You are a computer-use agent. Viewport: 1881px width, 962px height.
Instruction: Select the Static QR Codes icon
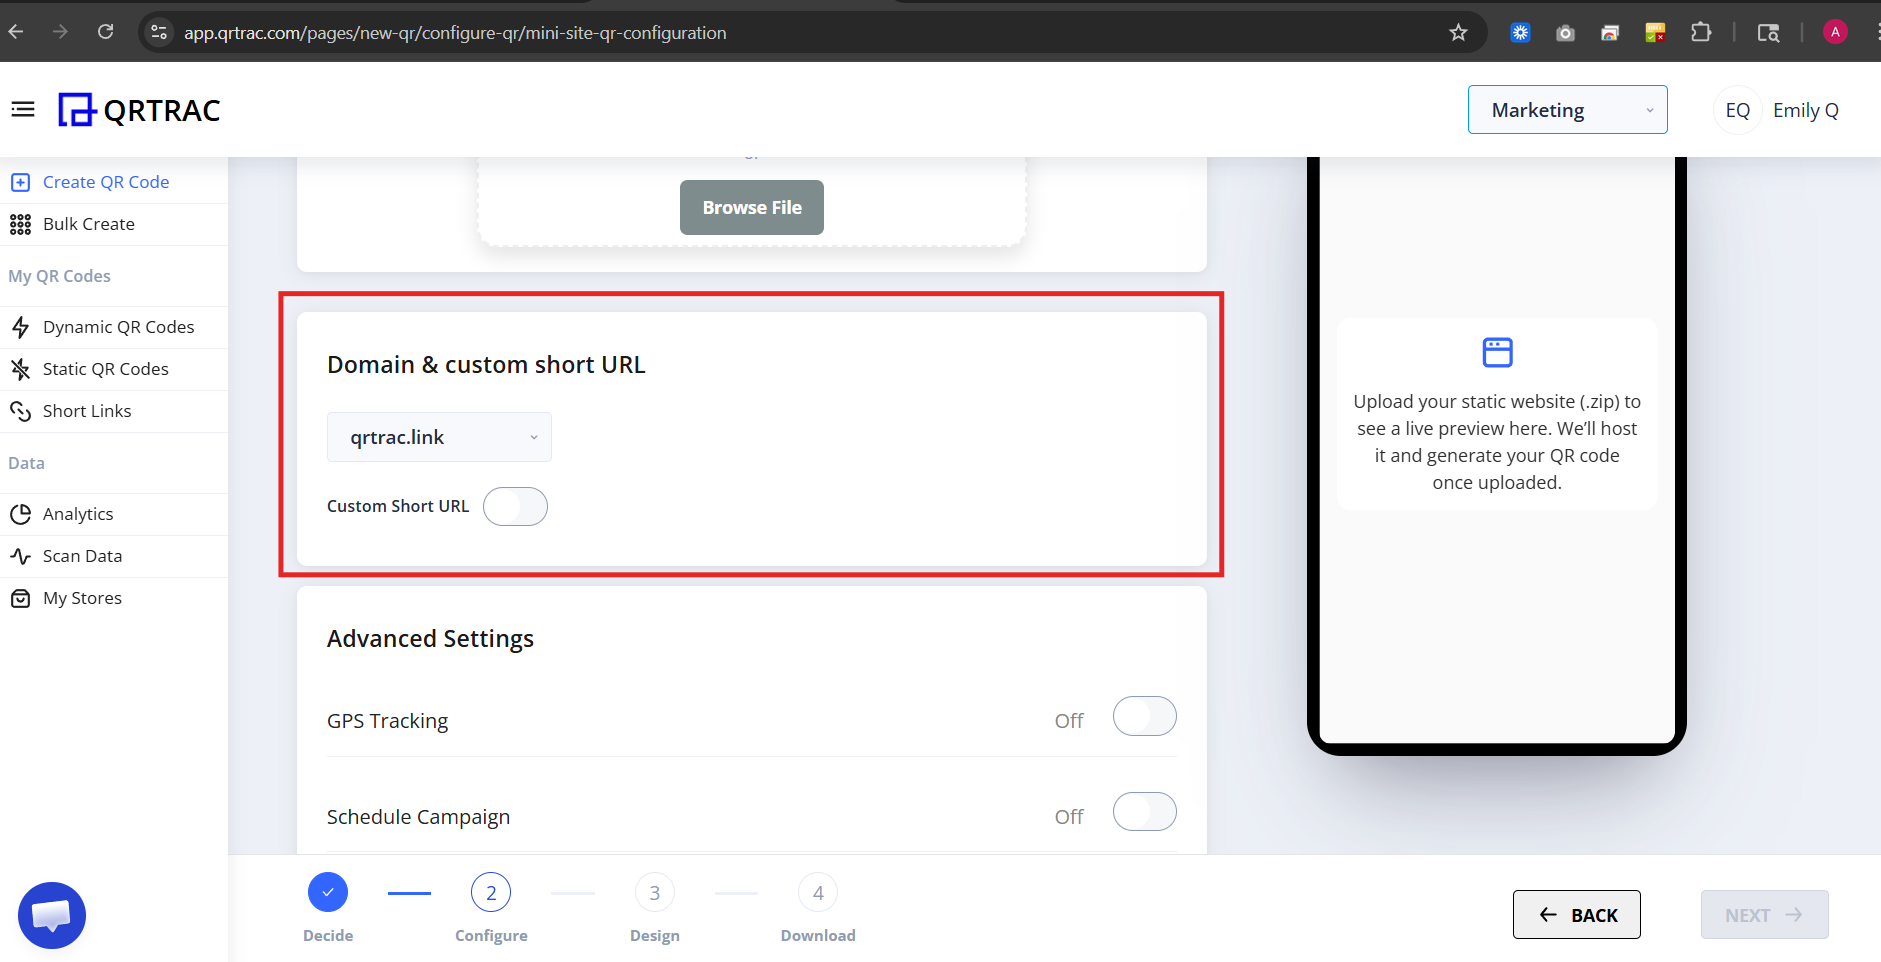pyautogui.click(x=20, y=369)
